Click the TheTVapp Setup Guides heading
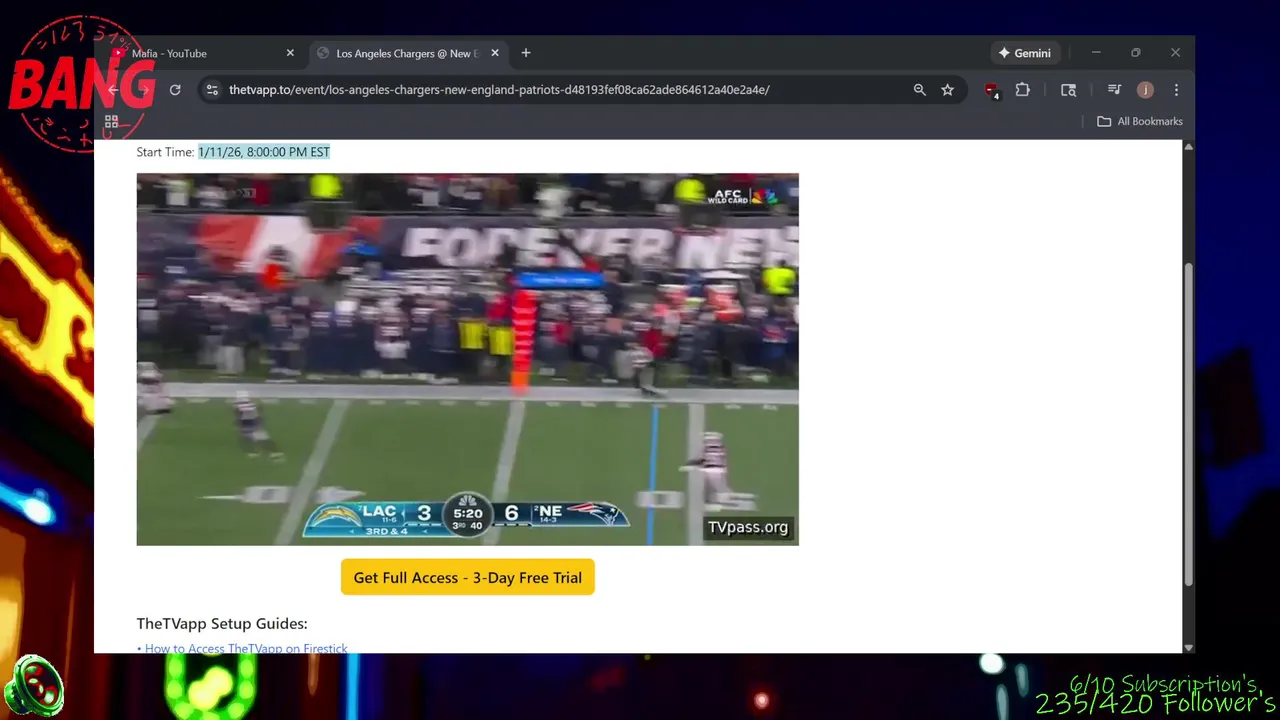1280x720 pixels. pyautogui.click(x=222, y=623)
